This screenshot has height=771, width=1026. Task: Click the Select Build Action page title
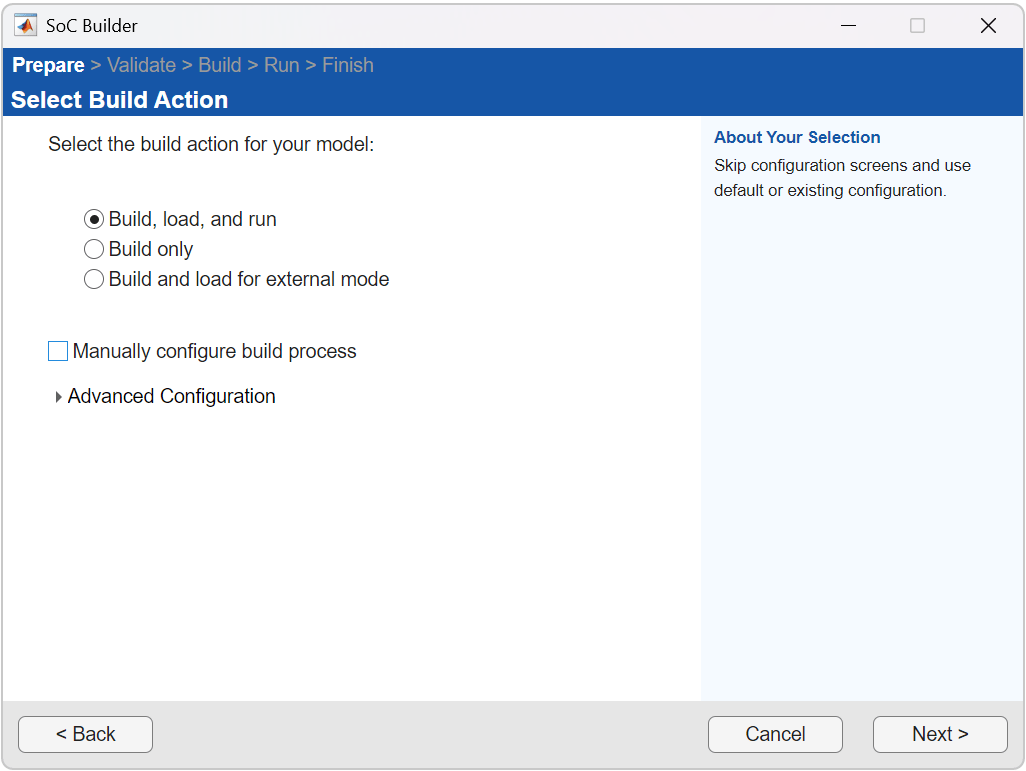pos(119,100)
